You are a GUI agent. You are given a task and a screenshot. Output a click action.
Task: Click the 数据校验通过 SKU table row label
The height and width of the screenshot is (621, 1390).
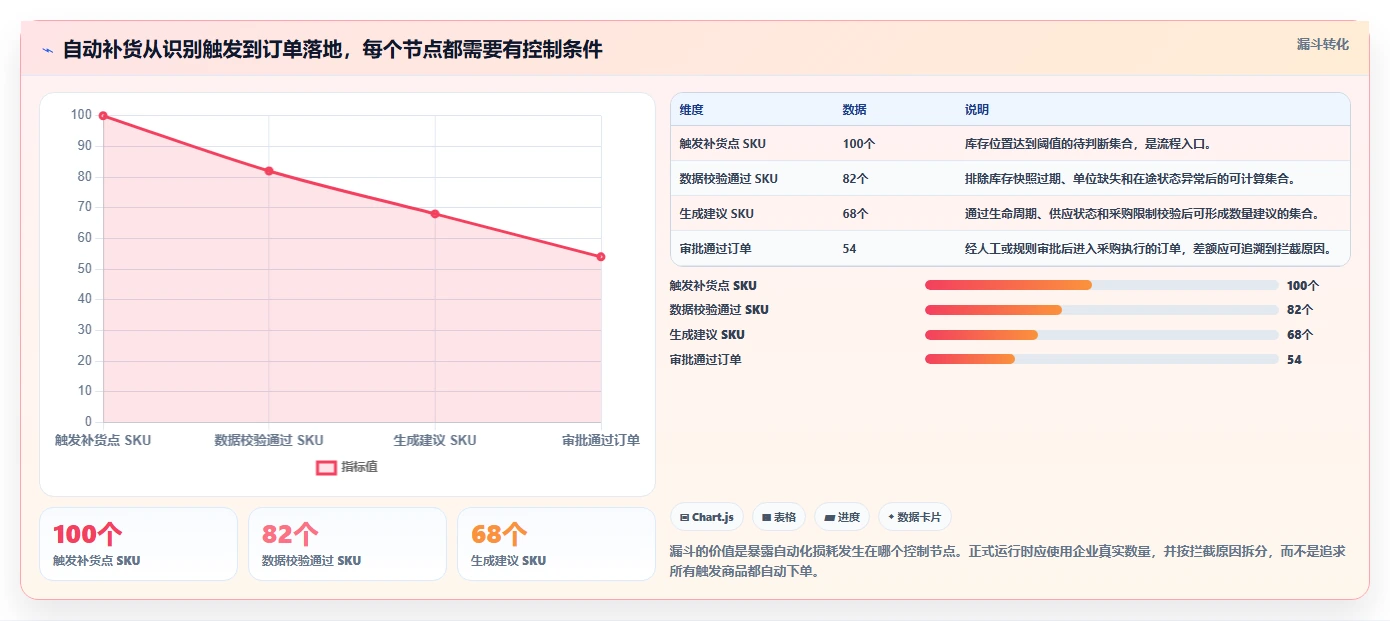[729, 179]
